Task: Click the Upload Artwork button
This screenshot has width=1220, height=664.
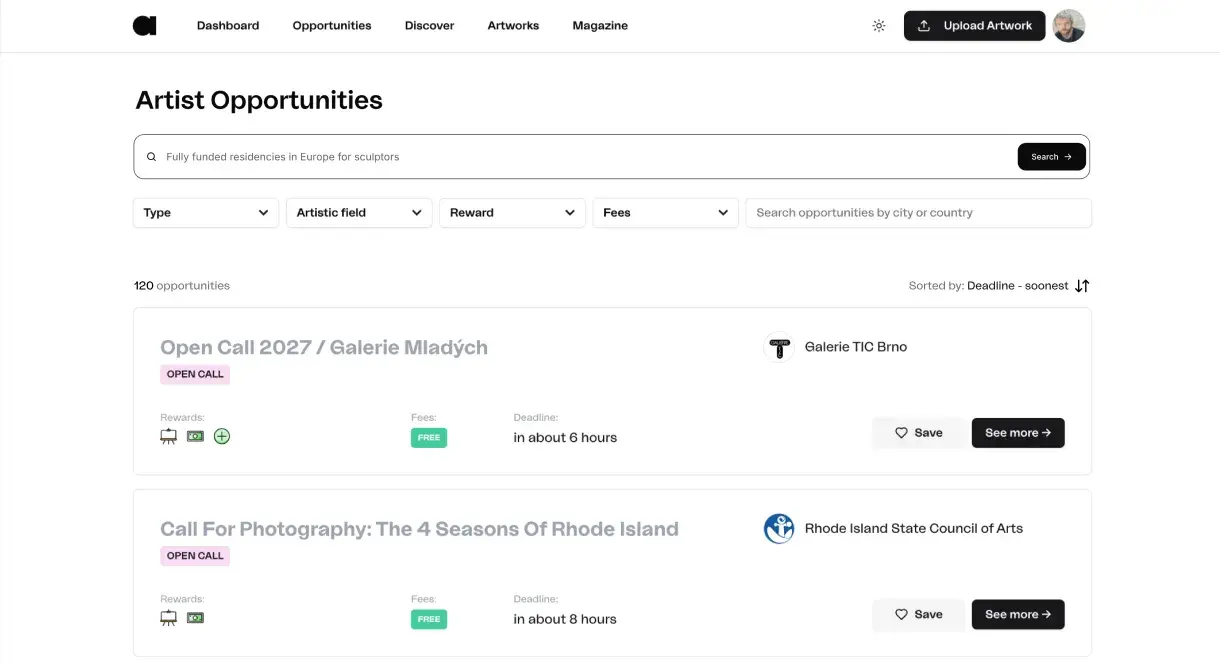Action: point(974,26)
